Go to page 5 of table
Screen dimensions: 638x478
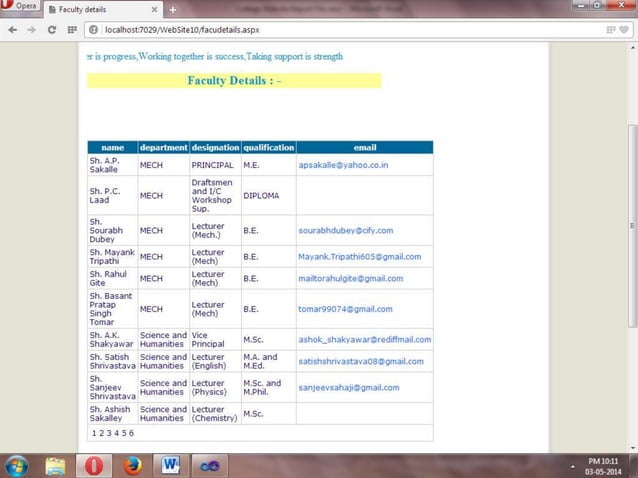(124, 433)
